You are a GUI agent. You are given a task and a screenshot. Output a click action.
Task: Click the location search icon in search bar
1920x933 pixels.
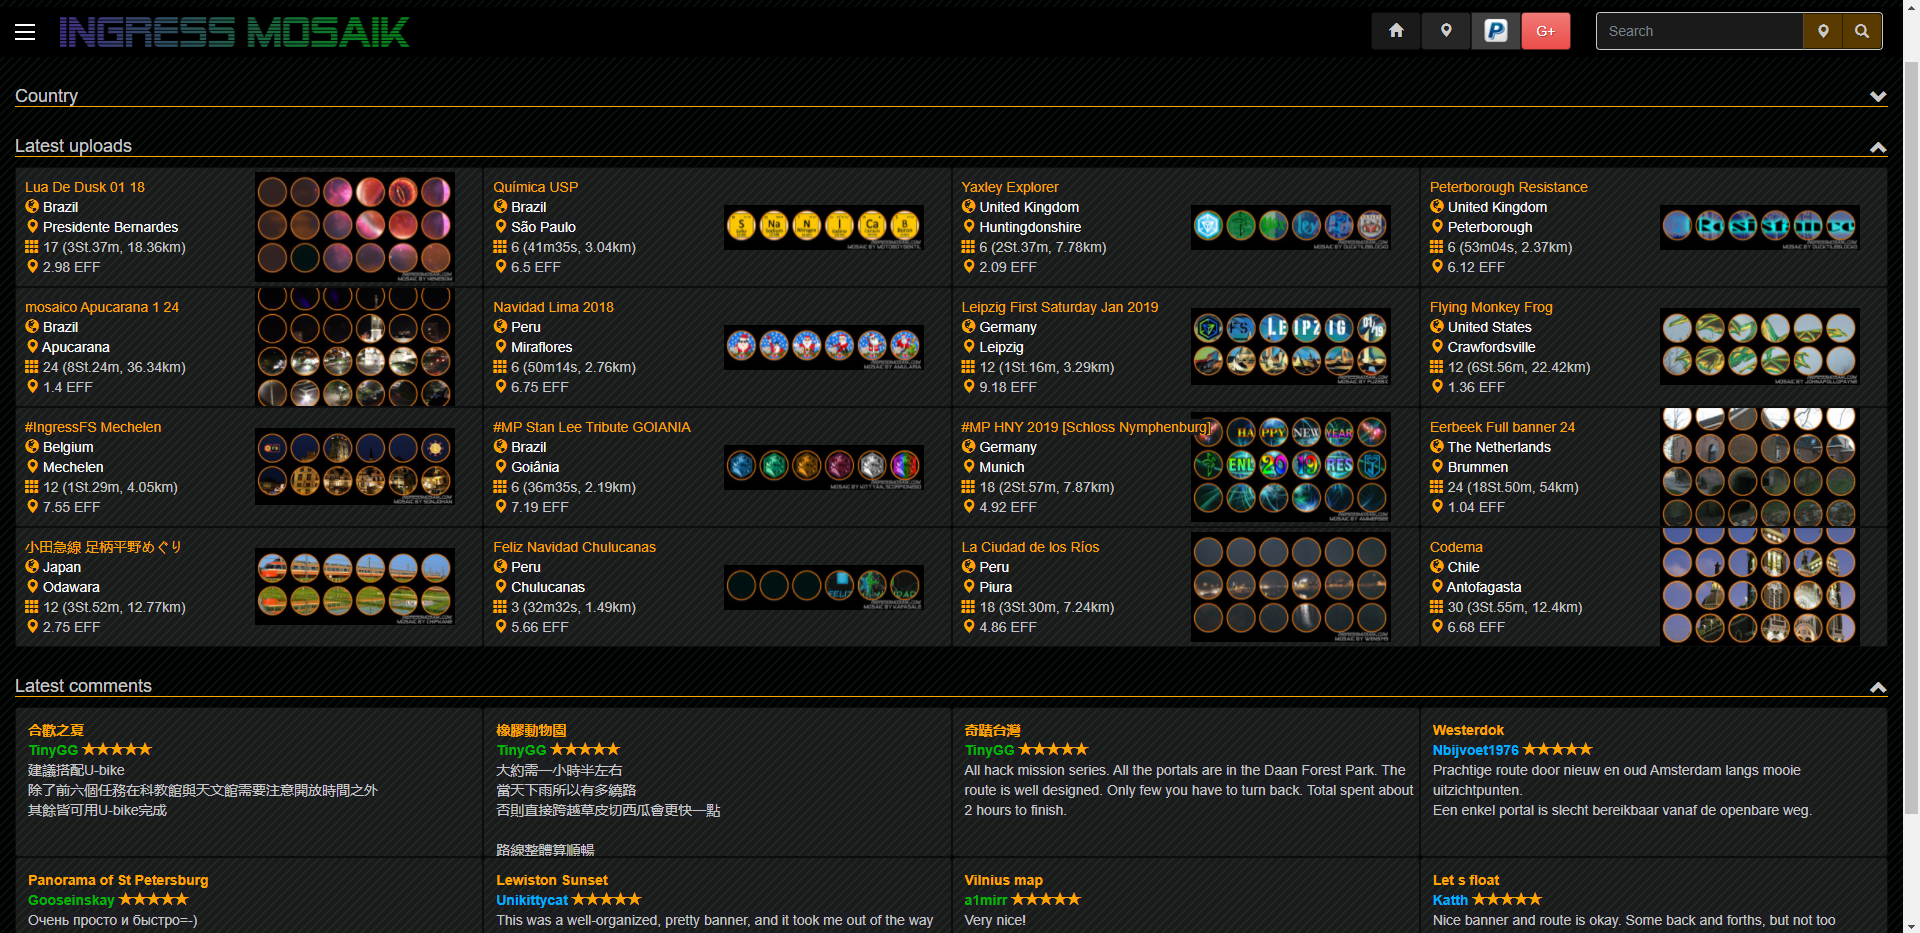click(1823, 31)
